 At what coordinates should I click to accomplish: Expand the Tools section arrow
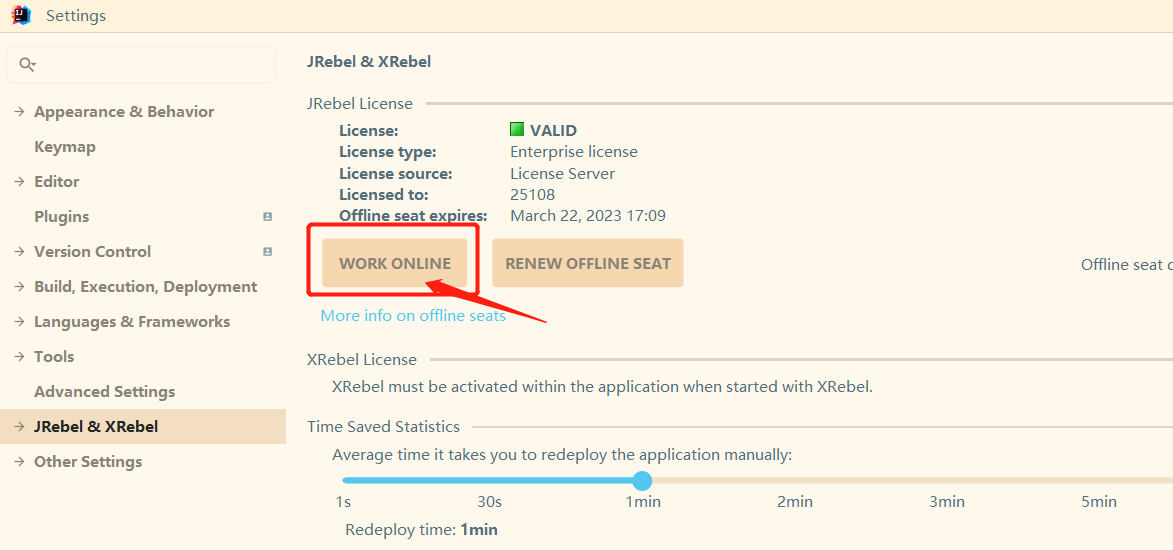19,357
